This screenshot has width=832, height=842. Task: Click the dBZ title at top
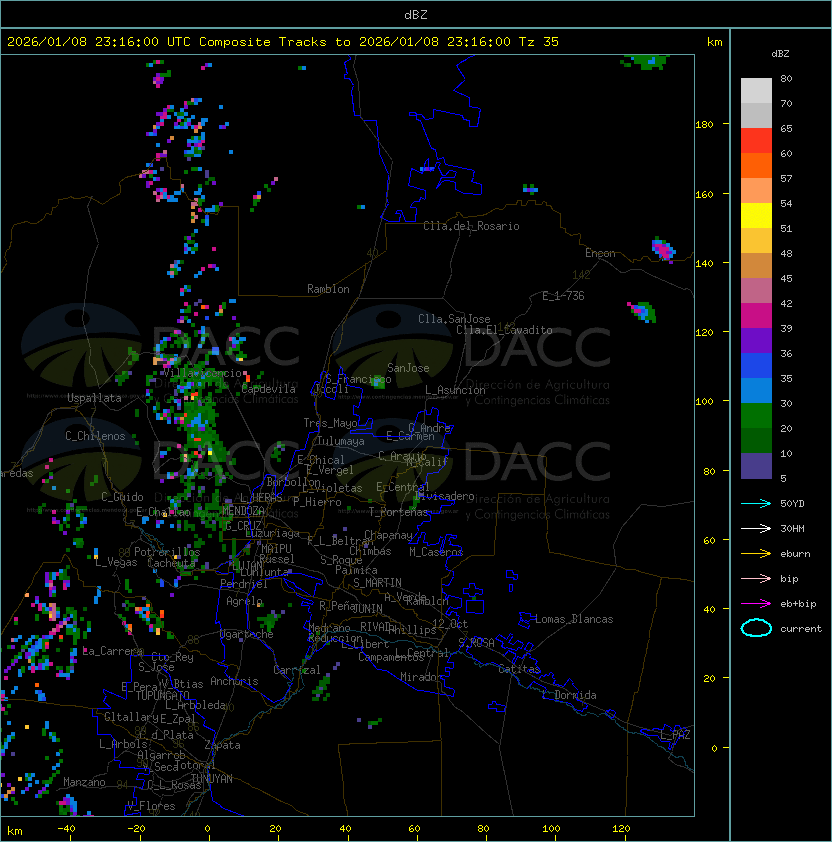(x=416, y=14)
